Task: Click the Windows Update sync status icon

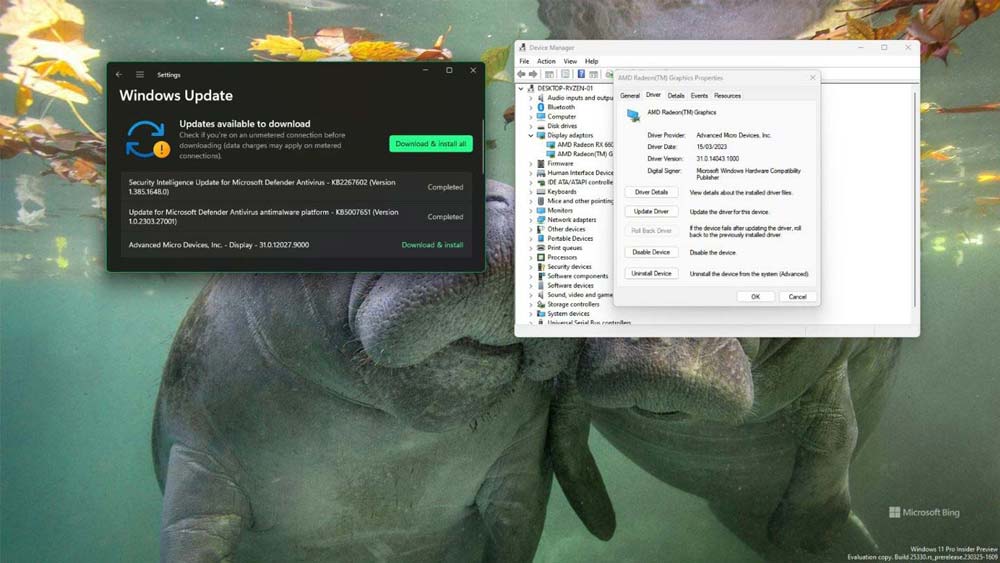Action: [146, 139]
